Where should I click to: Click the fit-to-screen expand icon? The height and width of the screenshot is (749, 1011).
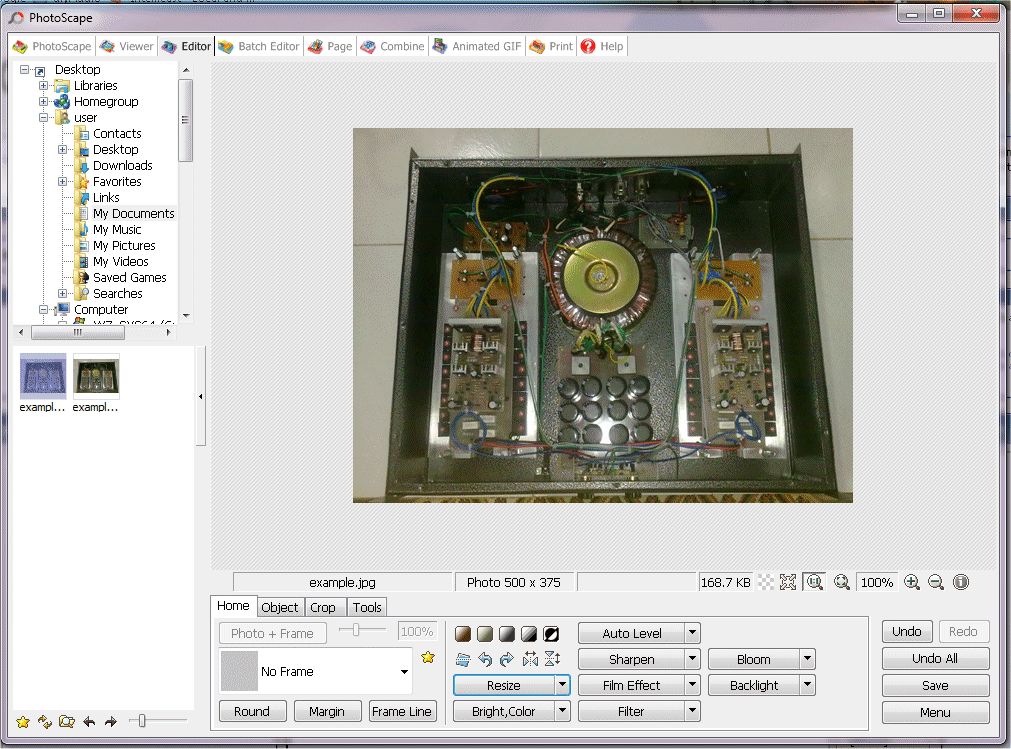[788, 582]
